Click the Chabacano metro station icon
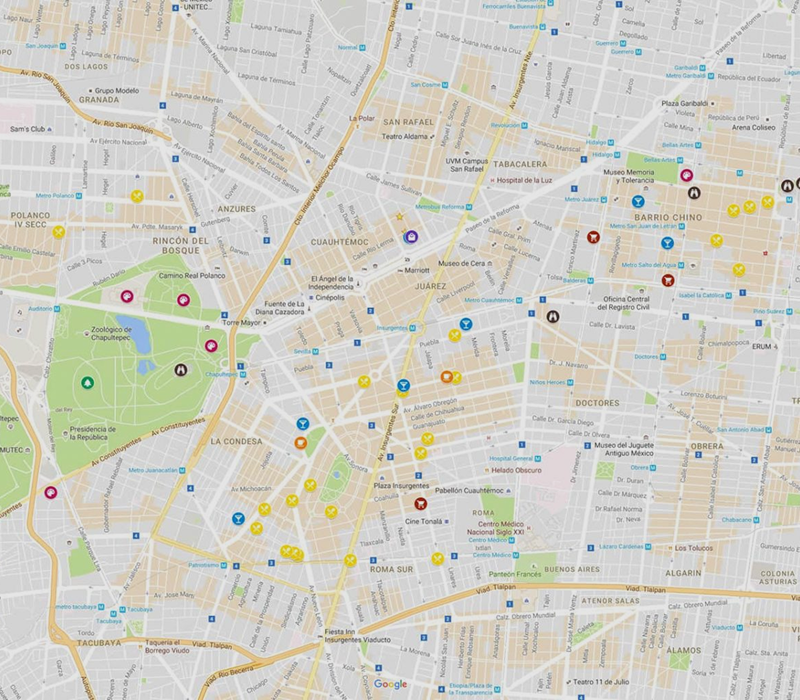 (x=756, y=520)
